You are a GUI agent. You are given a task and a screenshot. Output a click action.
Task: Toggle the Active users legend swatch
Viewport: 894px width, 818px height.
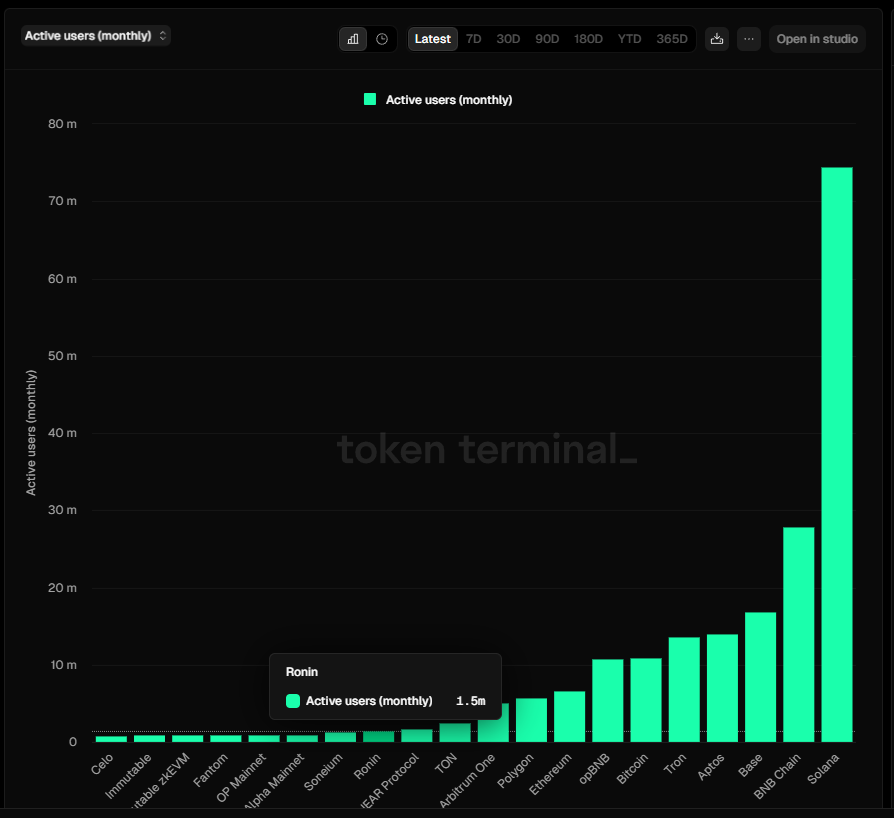click(x=370, y=99)
